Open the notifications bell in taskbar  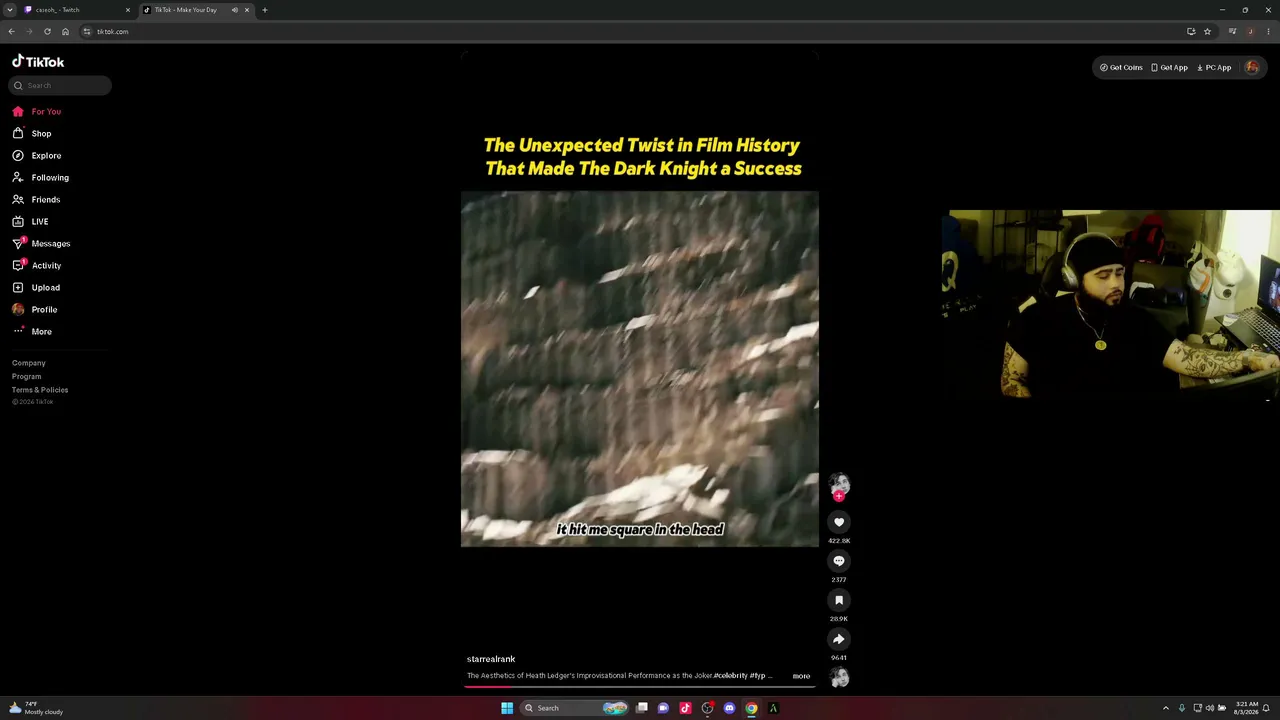pos(1266,708)
